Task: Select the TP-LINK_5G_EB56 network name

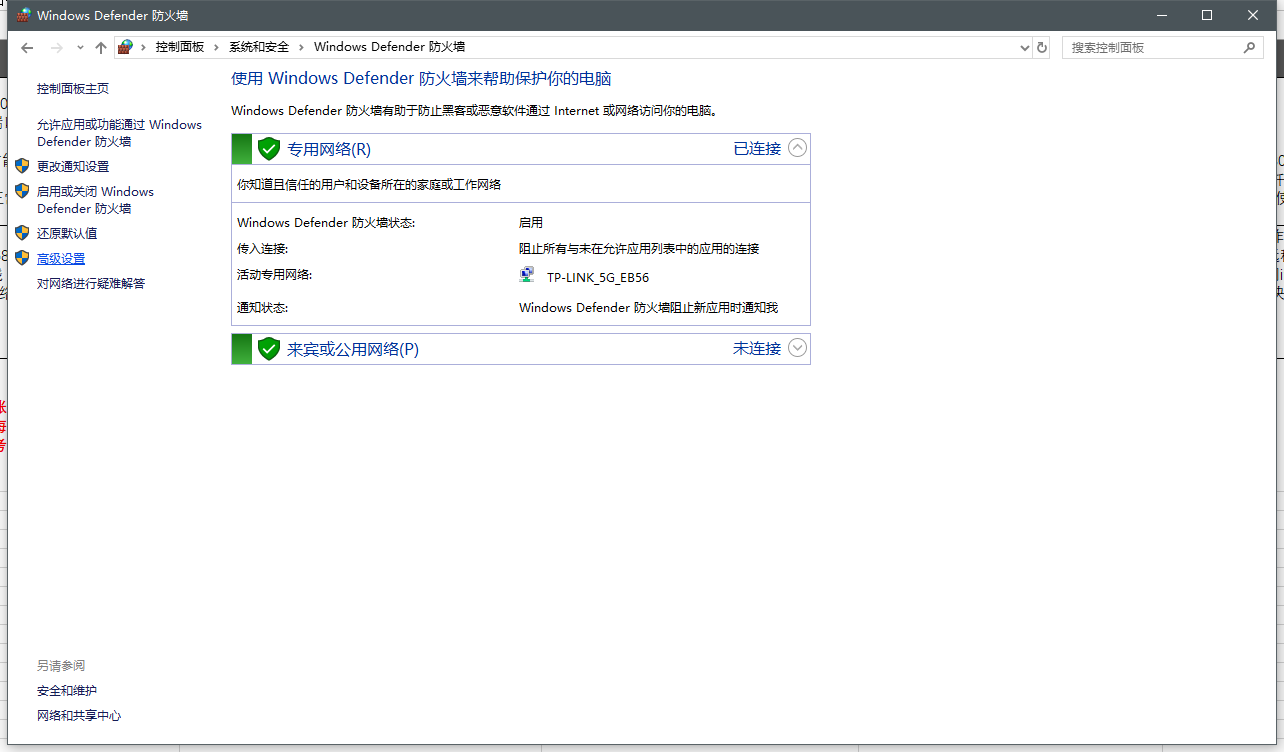Action: click(x=598, y=278)
